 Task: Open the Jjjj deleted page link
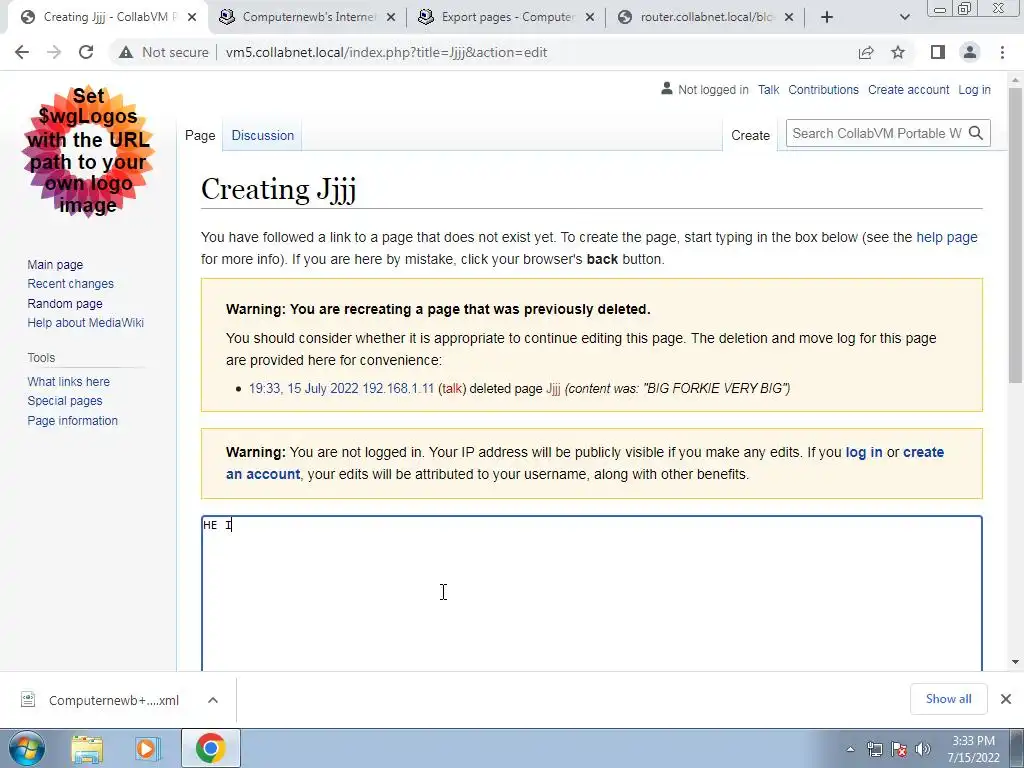[x=553, y=389]
